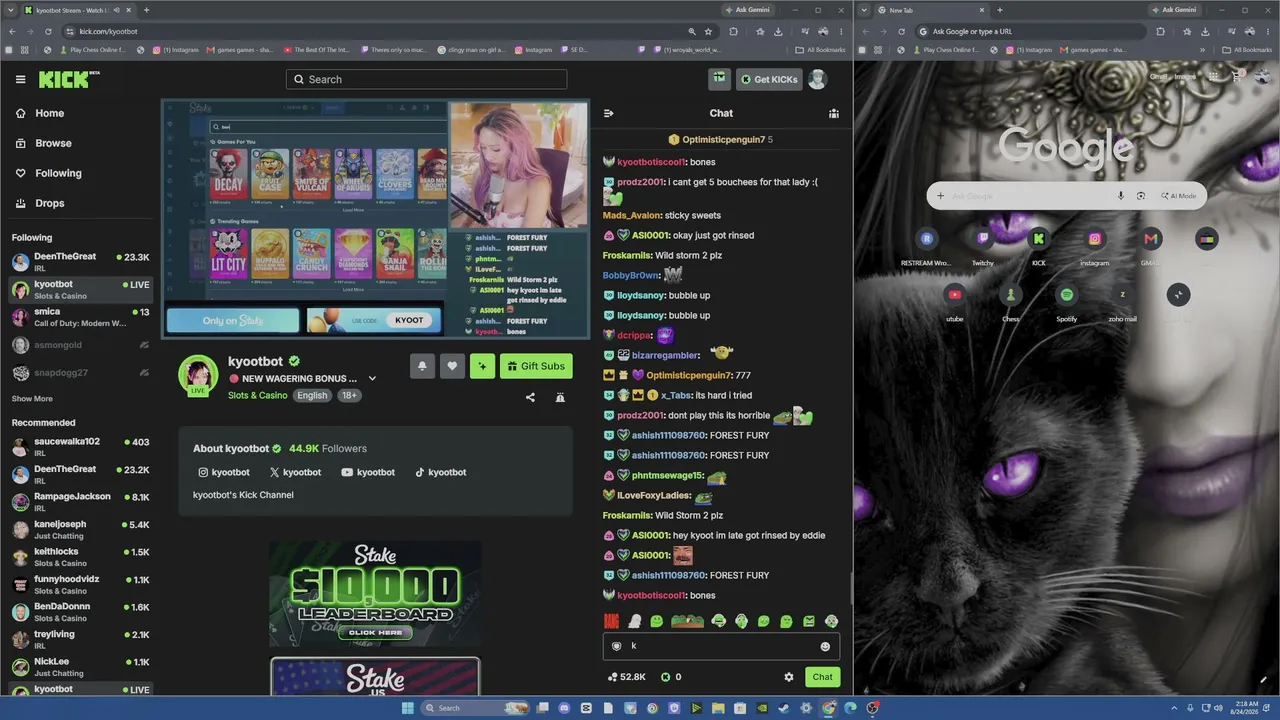Start Google voice search microphone
The width and height of the screenshot is (1280, 720).
[x=1121, y=196]
